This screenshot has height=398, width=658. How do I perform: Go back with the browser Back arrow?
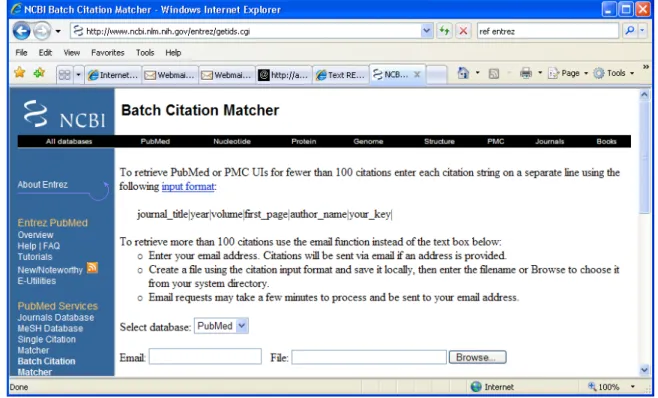click(21, 31)
